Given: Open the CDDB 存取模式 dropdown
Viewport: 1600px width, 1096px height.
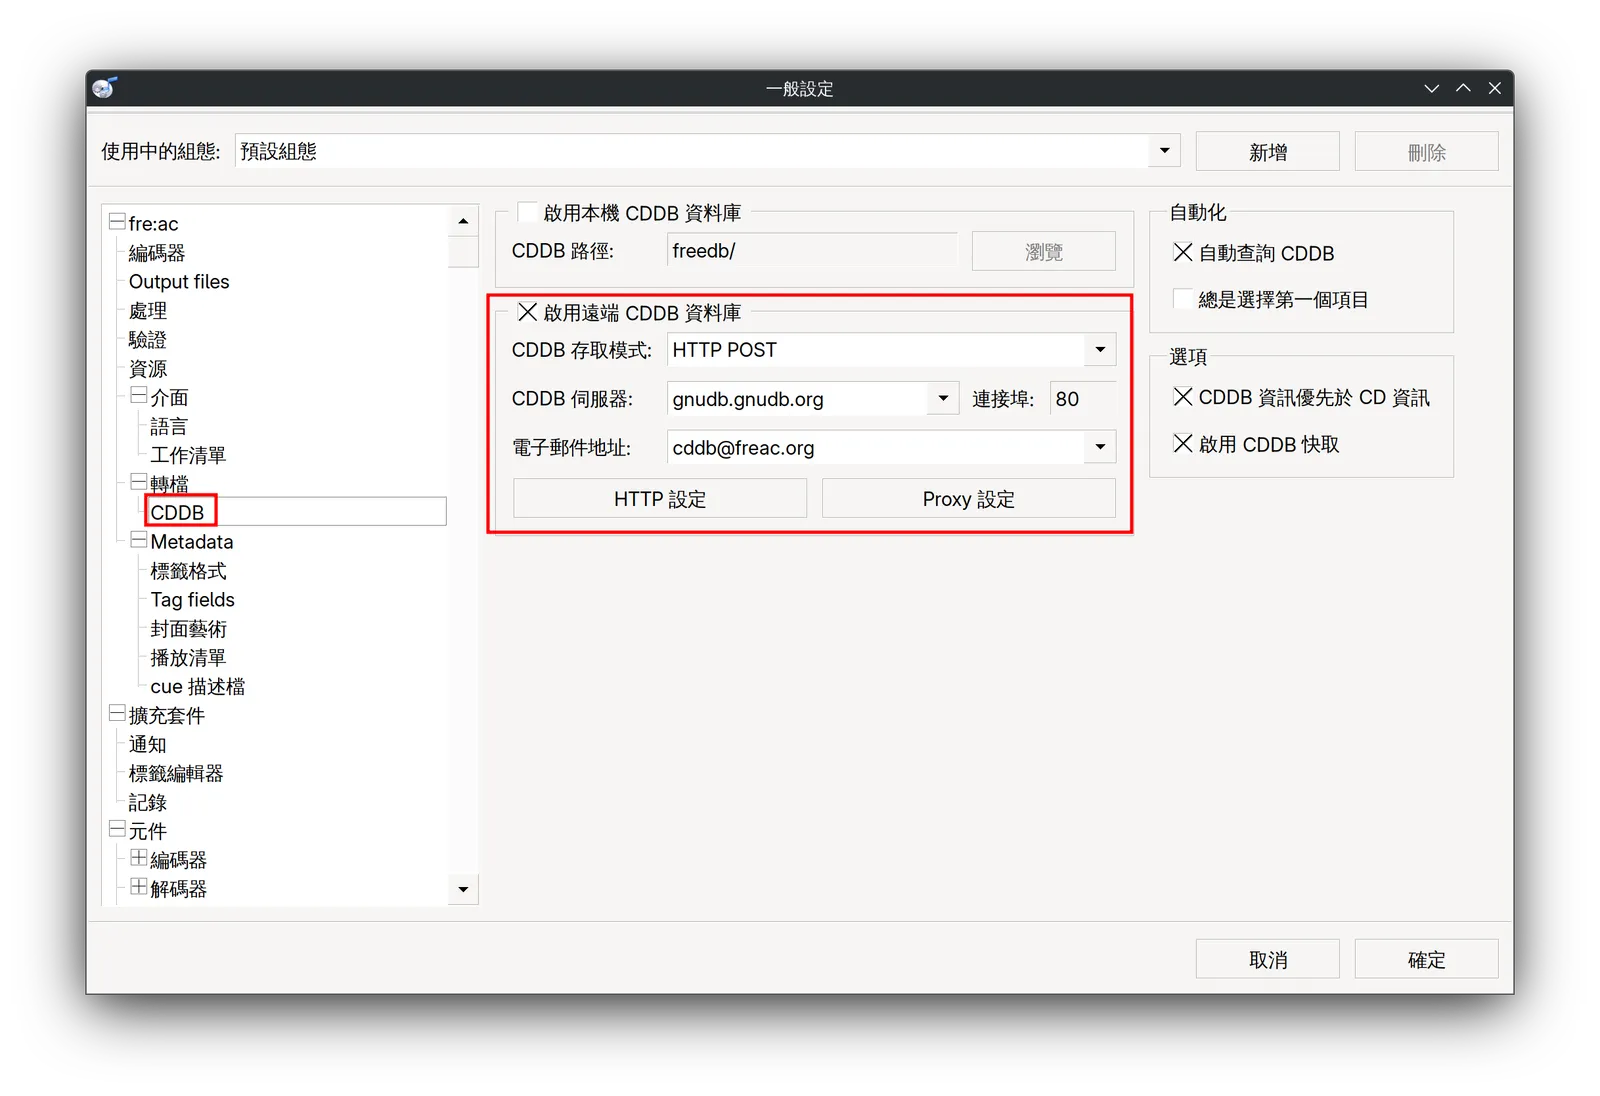Looking at the screenshot, I should [1100, 350].
